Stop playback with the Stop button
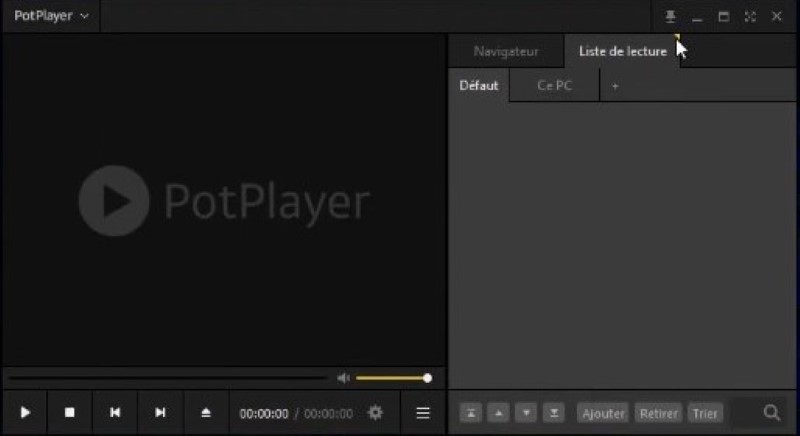800x436 pixels. [70, 412]
